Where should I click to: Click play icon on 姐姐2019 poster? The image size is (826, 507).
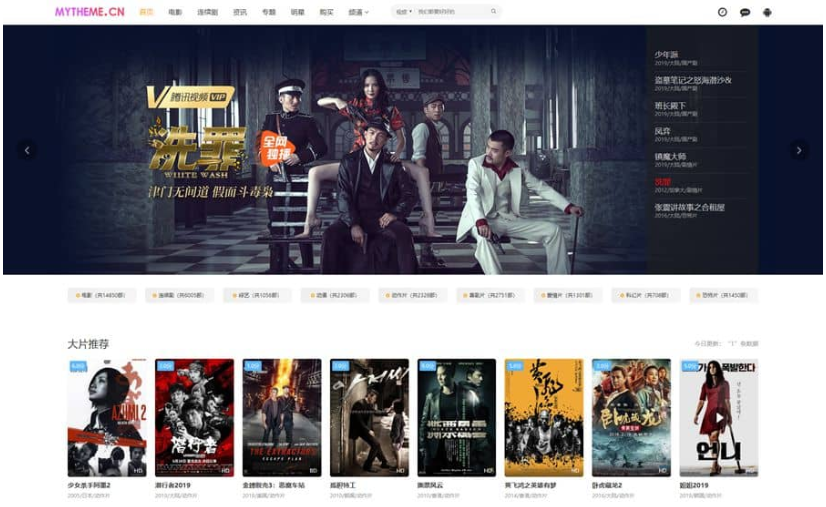tap(719, 417)
